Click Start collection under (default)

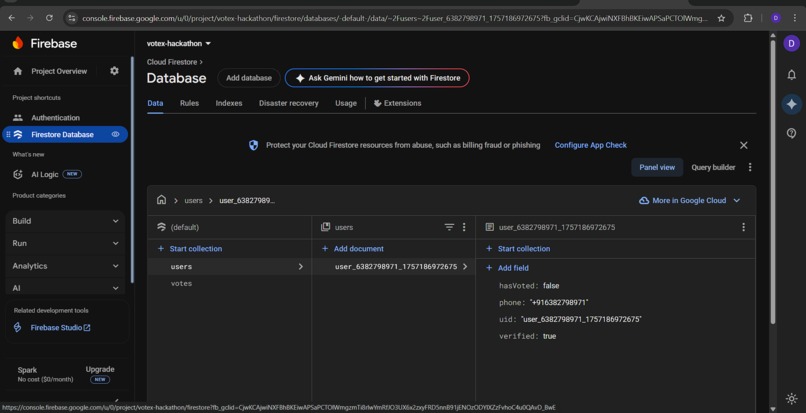[190, 249]
